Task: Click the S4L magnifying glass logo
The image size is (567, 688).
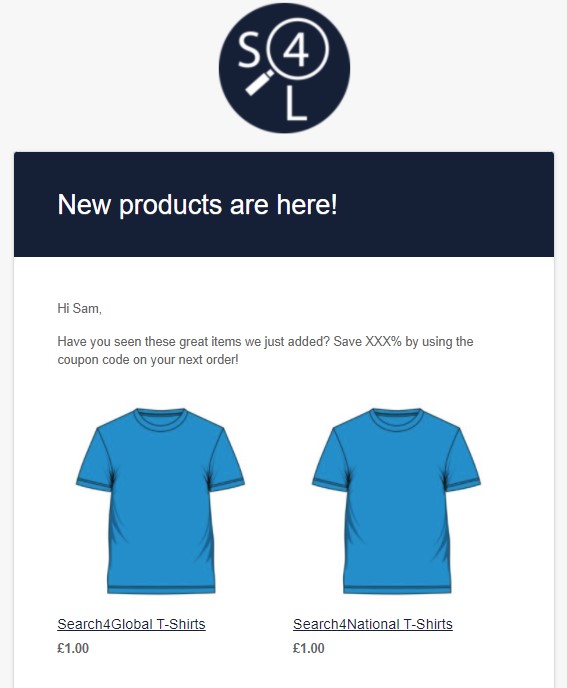Action: click(284, 68)
